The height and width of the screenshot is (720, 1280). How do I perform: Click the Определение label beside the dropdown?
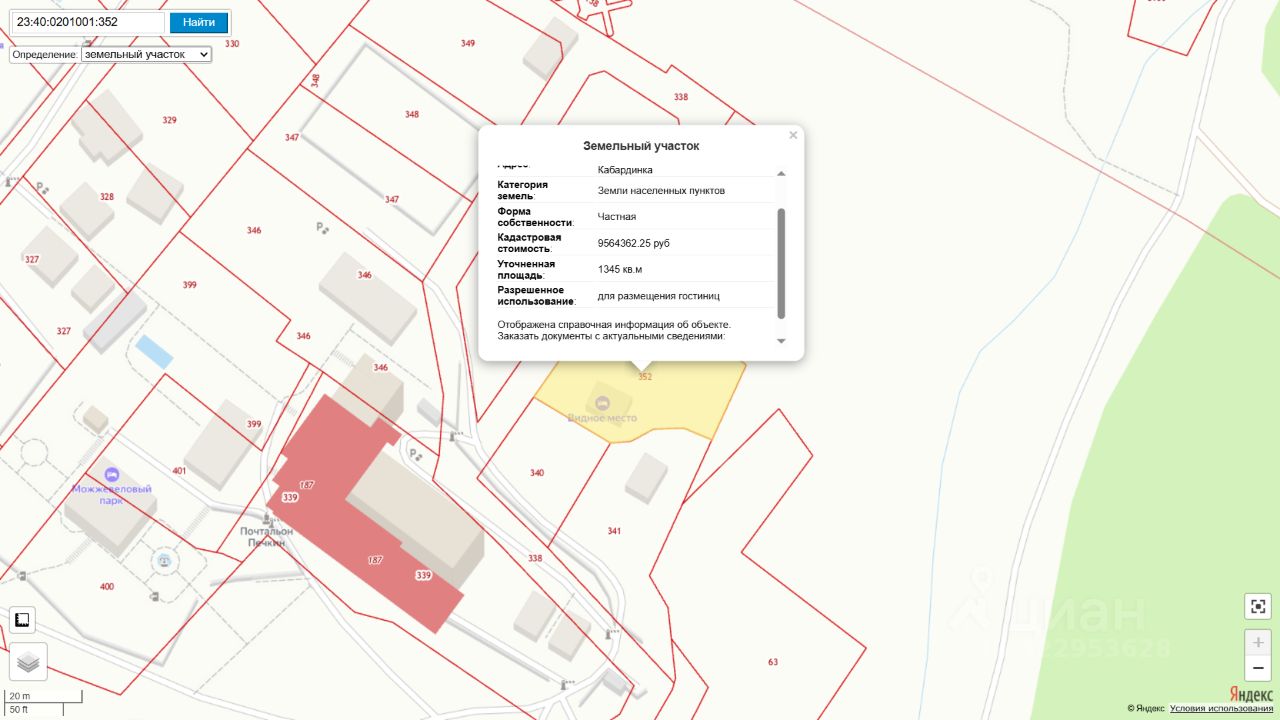tap(45, 54)
